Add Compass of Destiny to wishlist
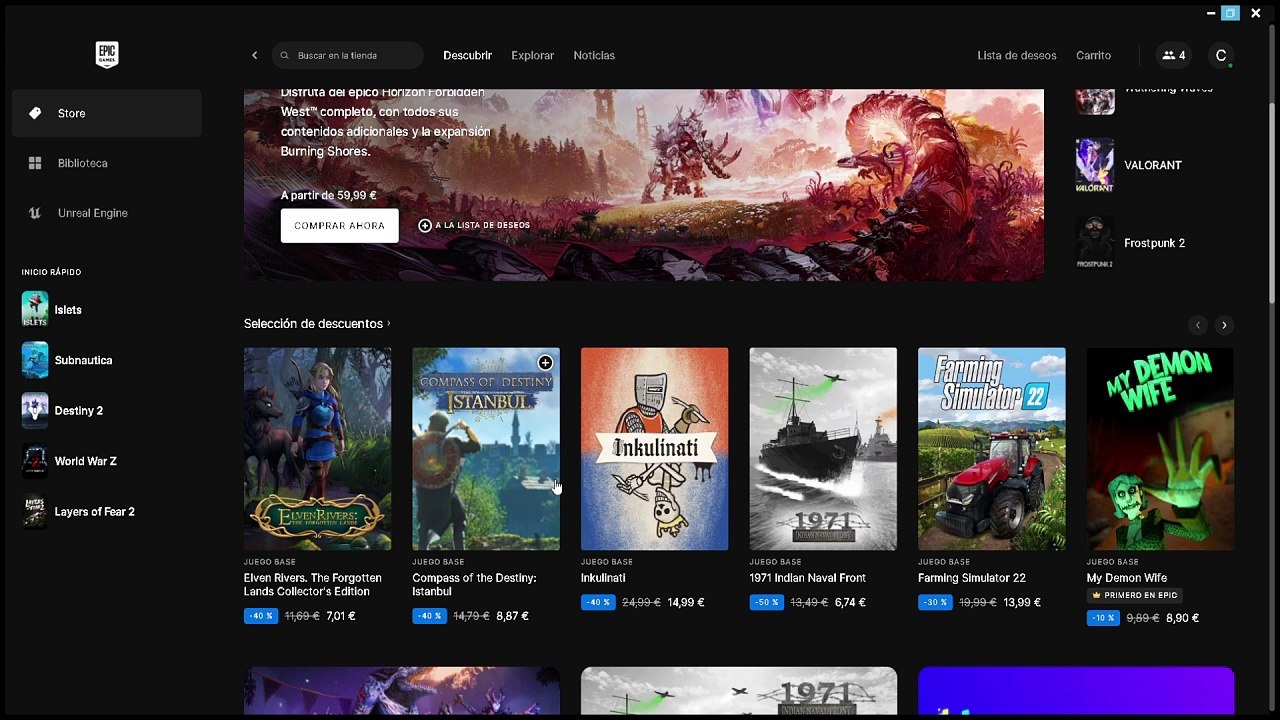The image size is (1280, 720). [545, 362]
